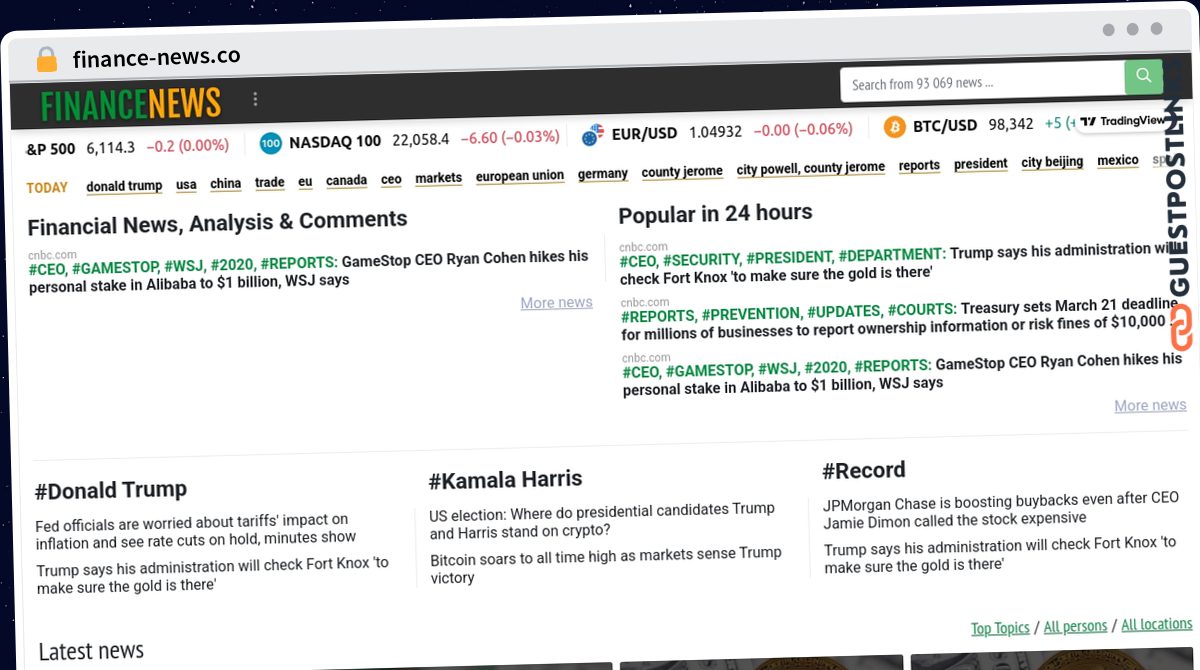
Task: Select the 'eu' topic tag
Action: [x=306, y=182]
